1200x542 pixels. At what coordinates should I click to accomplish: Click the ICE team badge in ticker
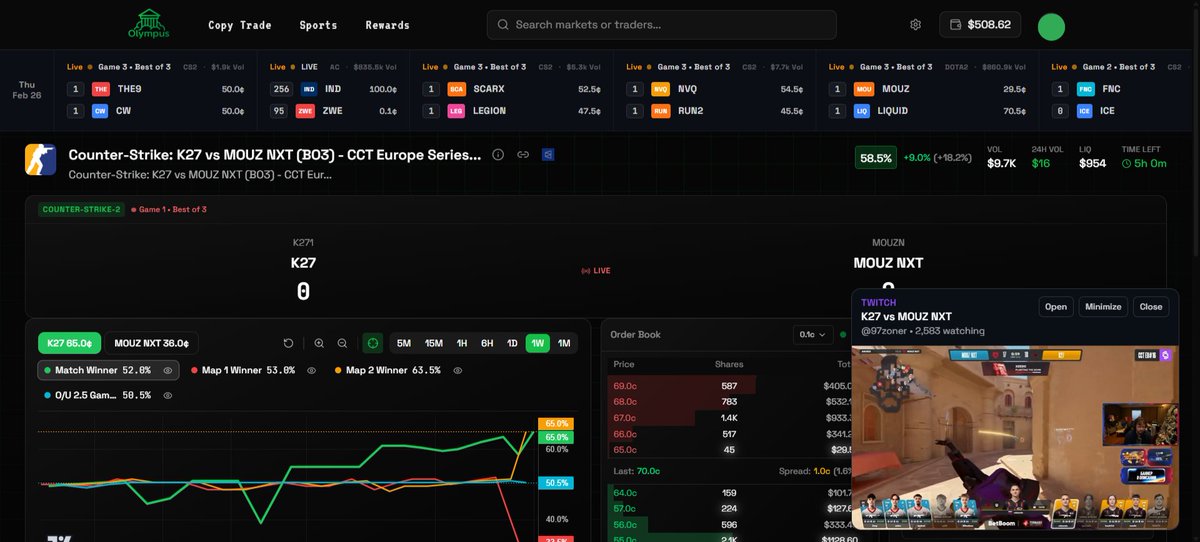tap(1086, 111)
